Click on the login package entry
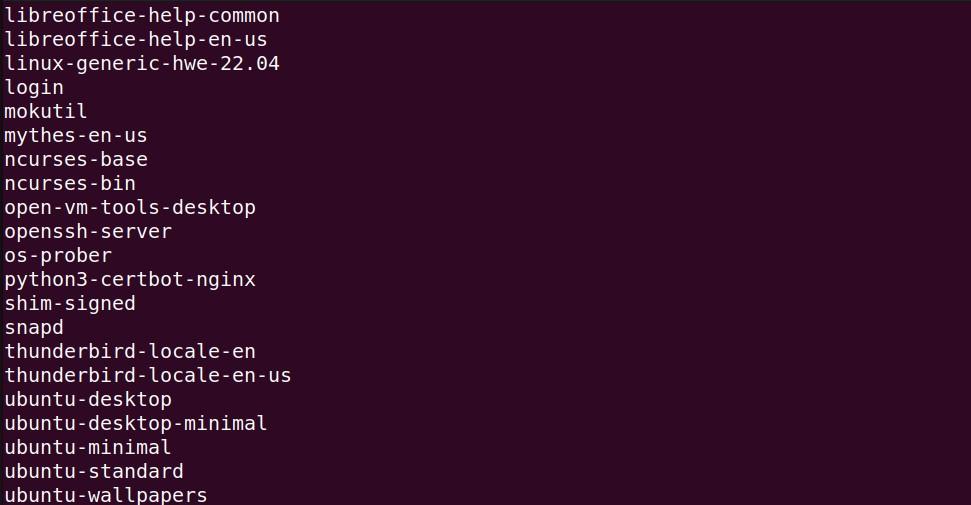The image size is (971, 505). [34, 88]
